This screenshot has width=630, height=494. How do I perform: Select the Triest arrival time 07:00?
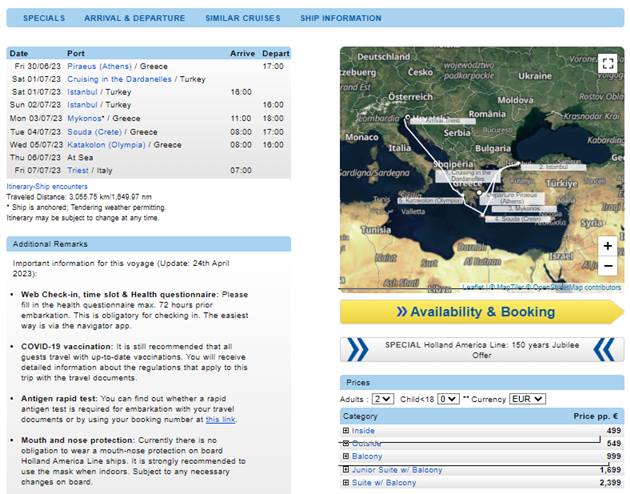pyautogui.click(x=241, y=170)
